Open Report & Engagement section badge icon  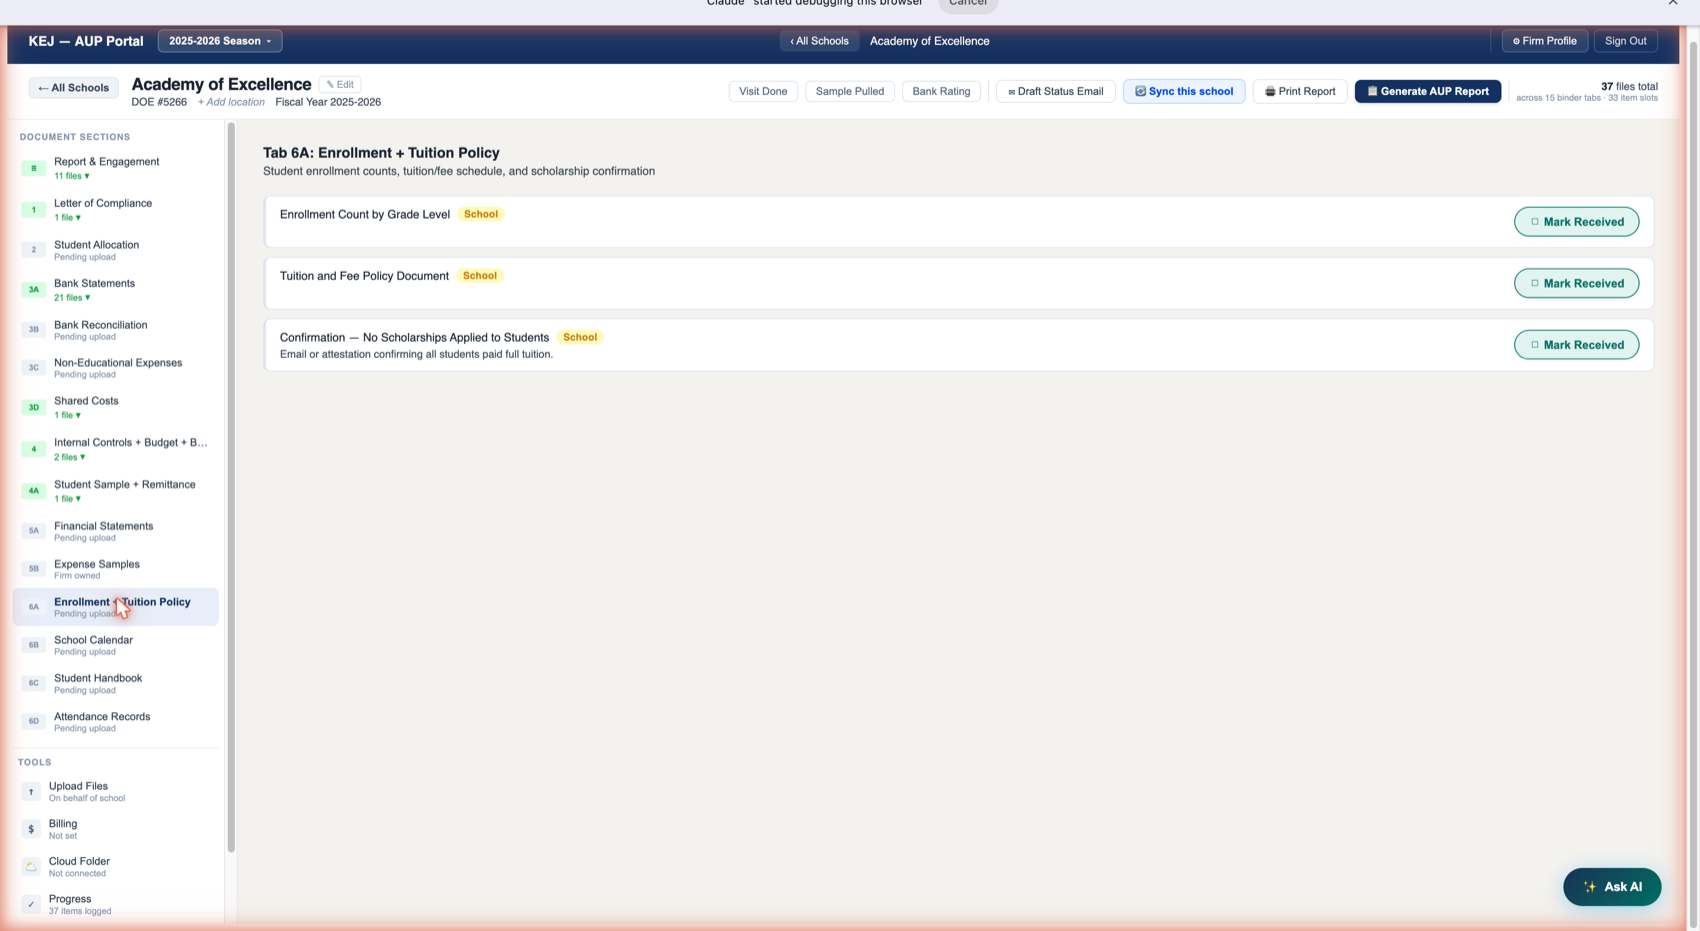(x=33, y=168)
